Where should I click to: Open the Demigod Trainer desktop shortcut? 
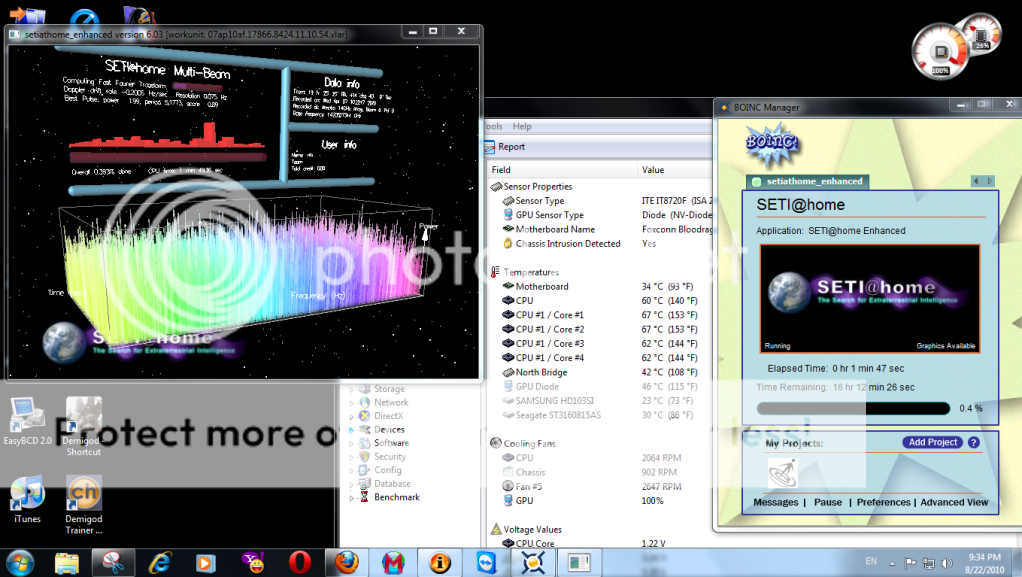click(84, 495)
